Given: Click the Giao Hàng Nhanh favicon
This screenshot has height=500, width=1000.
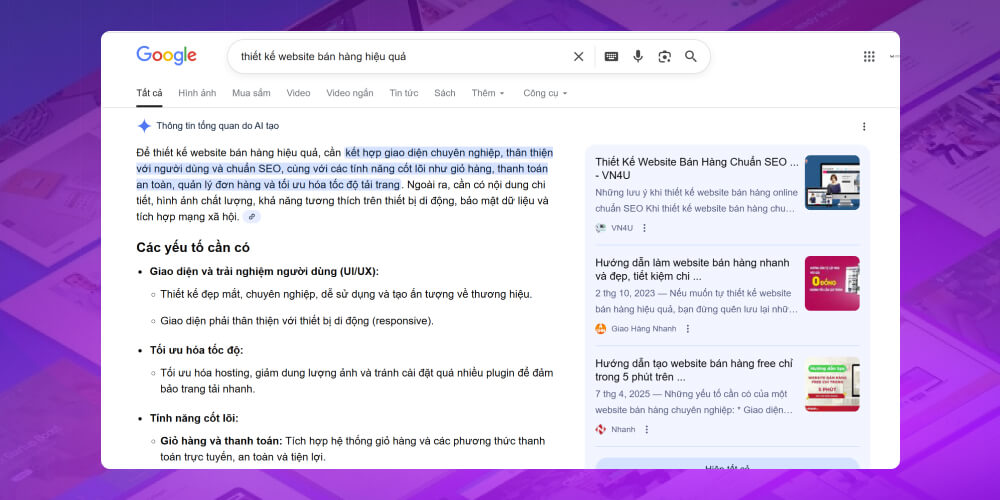Looking at the screenshot, I should [600, 328].
